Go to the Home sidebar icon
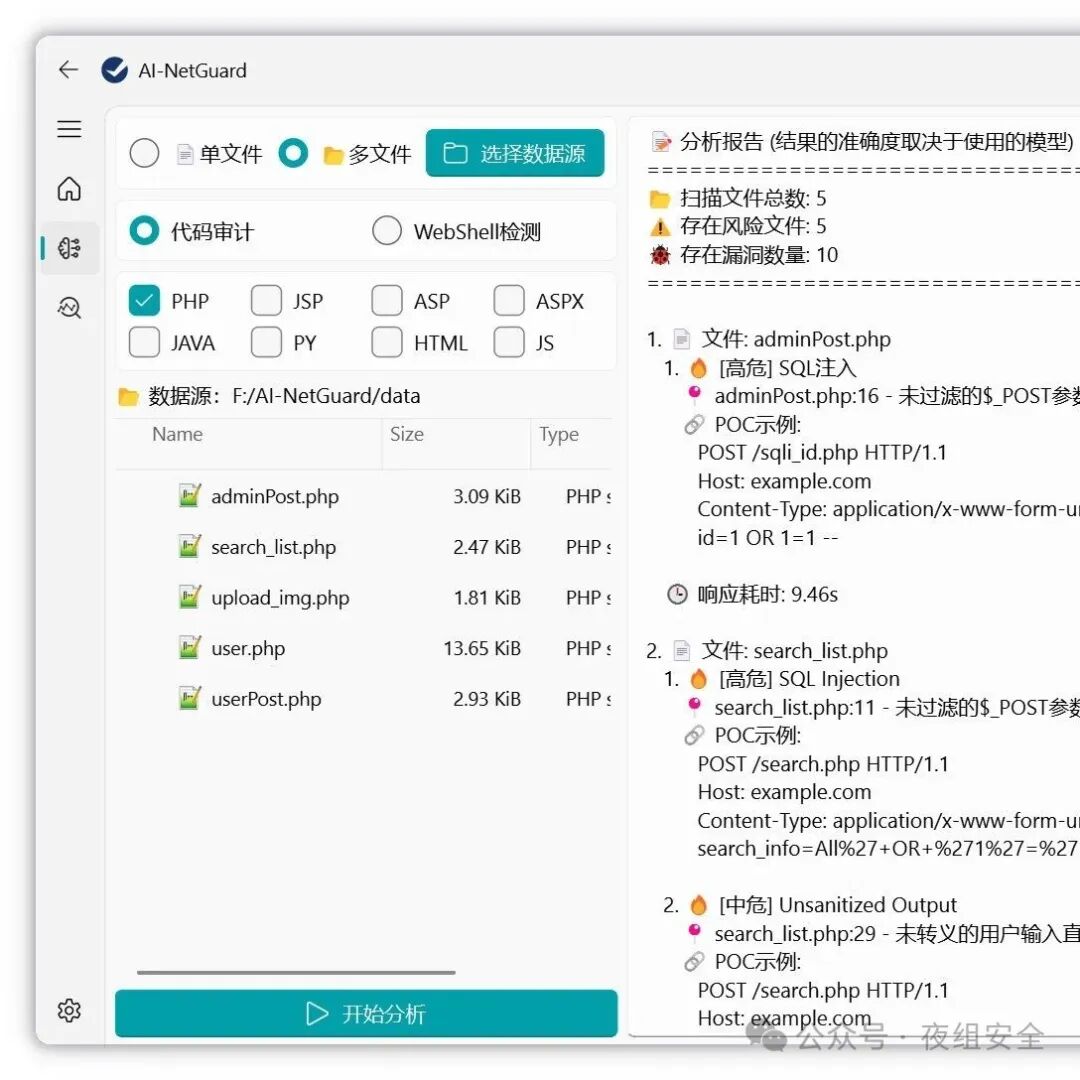This screenshot has height=1080, width=1080. point(69,188)
